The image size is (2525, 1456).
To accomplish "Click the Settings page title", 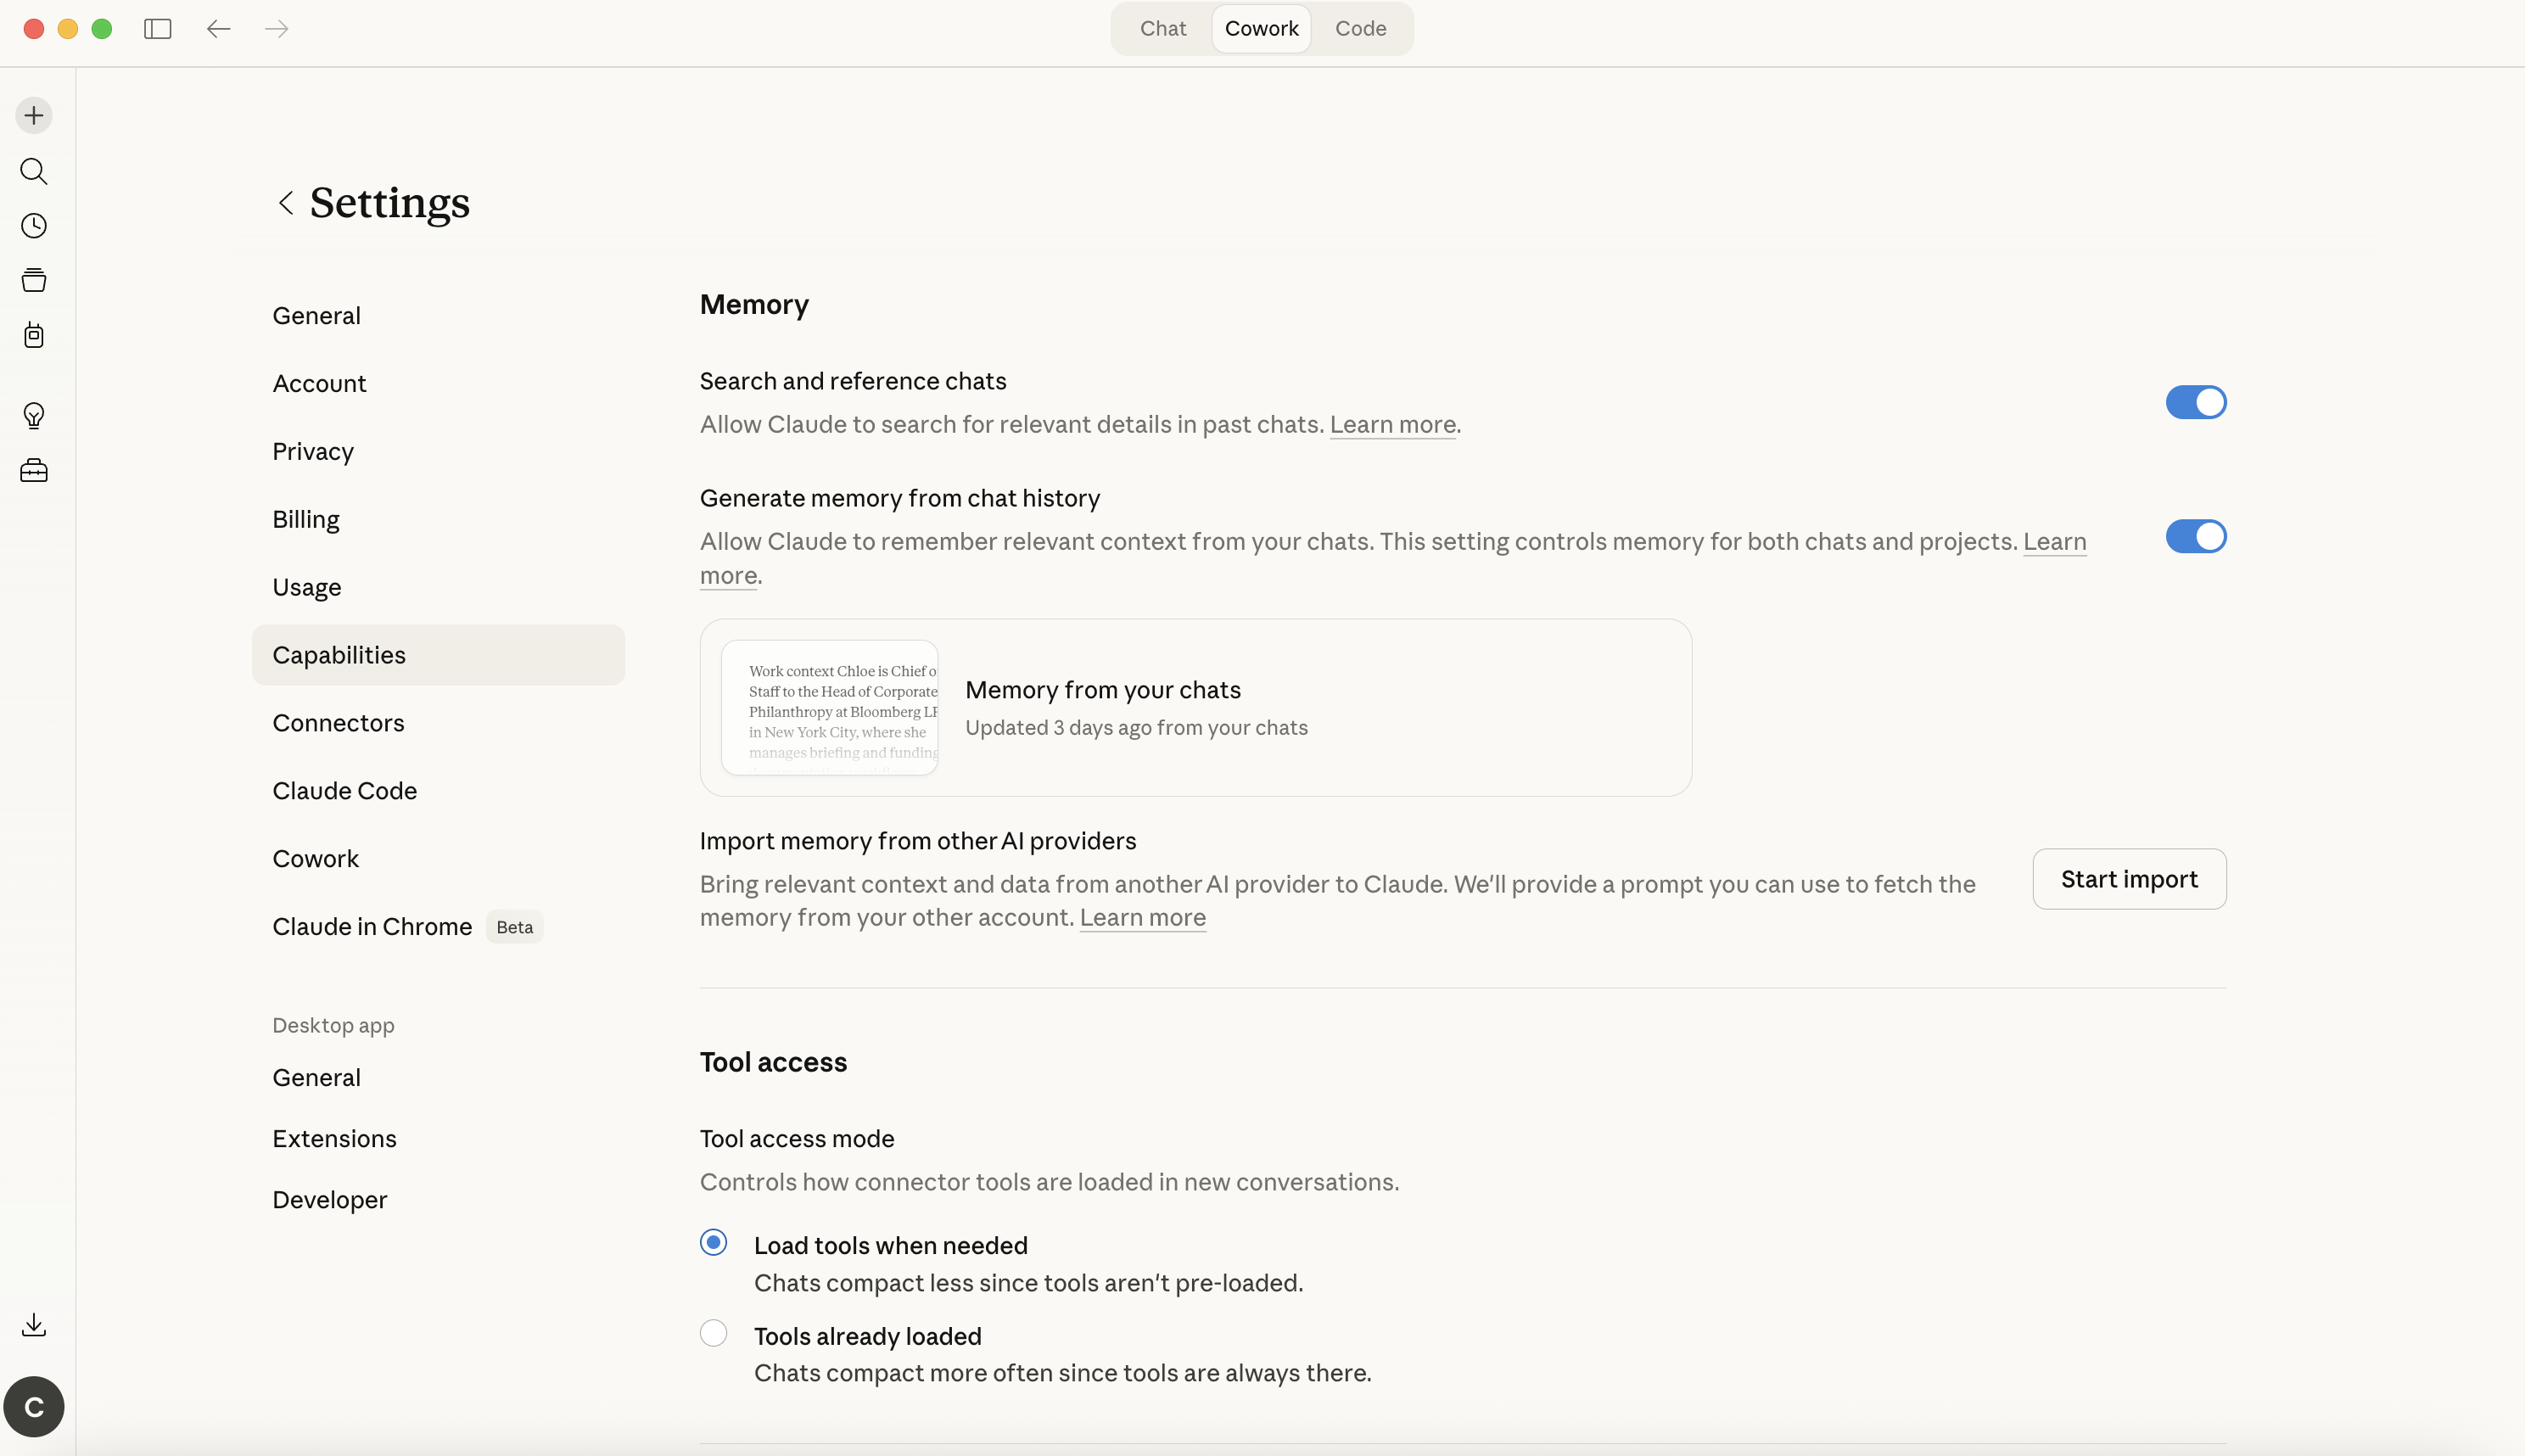I will 390,203.
